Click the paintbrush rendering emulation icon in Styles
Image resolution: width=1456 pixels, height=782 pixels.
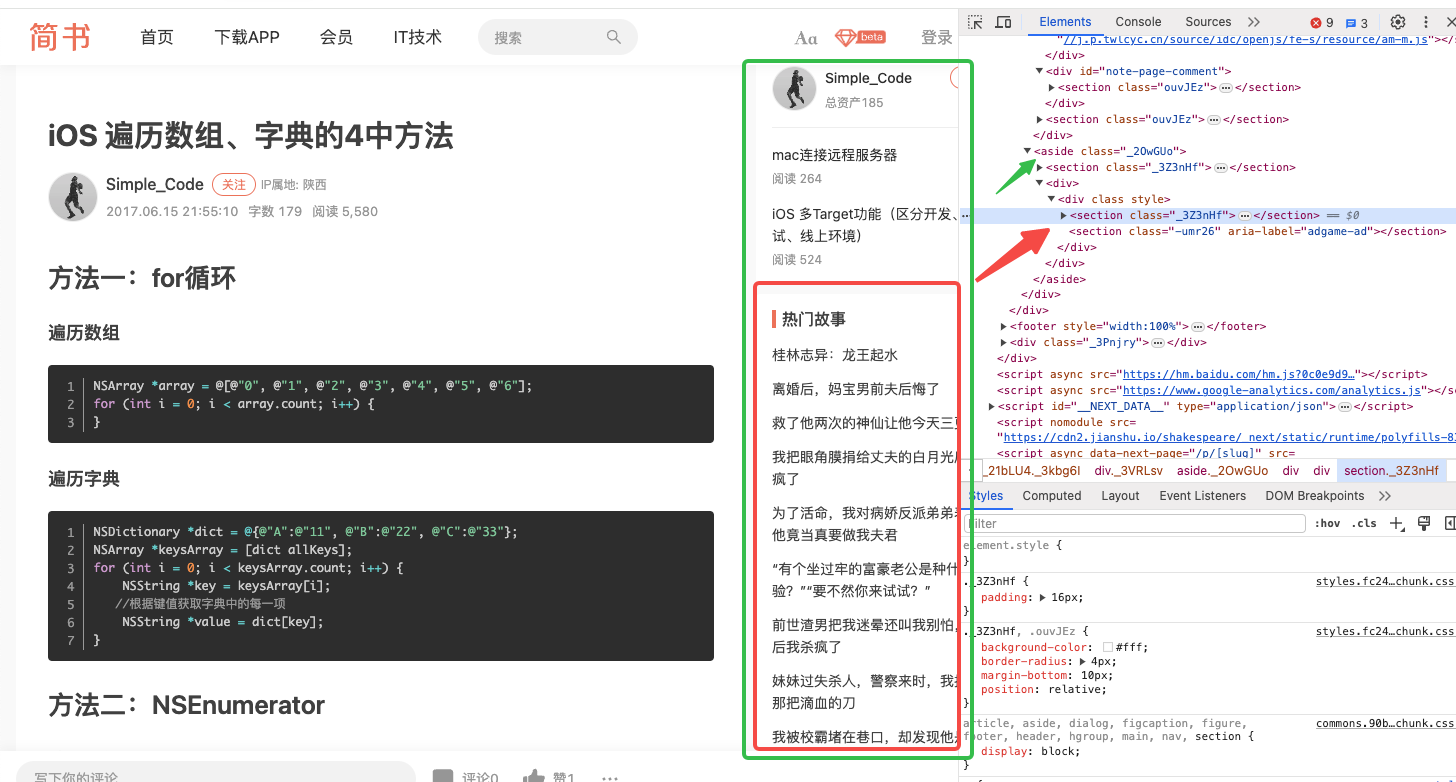pos(1424,523)
